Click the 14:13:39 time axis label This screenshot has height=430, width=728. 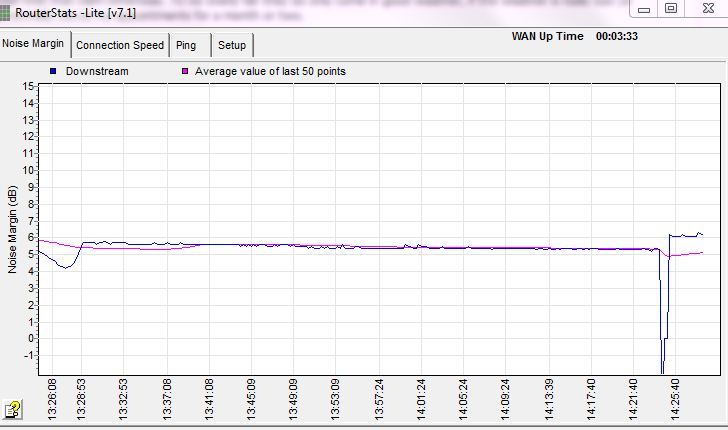pyautogui.click(x=549, y=399)
